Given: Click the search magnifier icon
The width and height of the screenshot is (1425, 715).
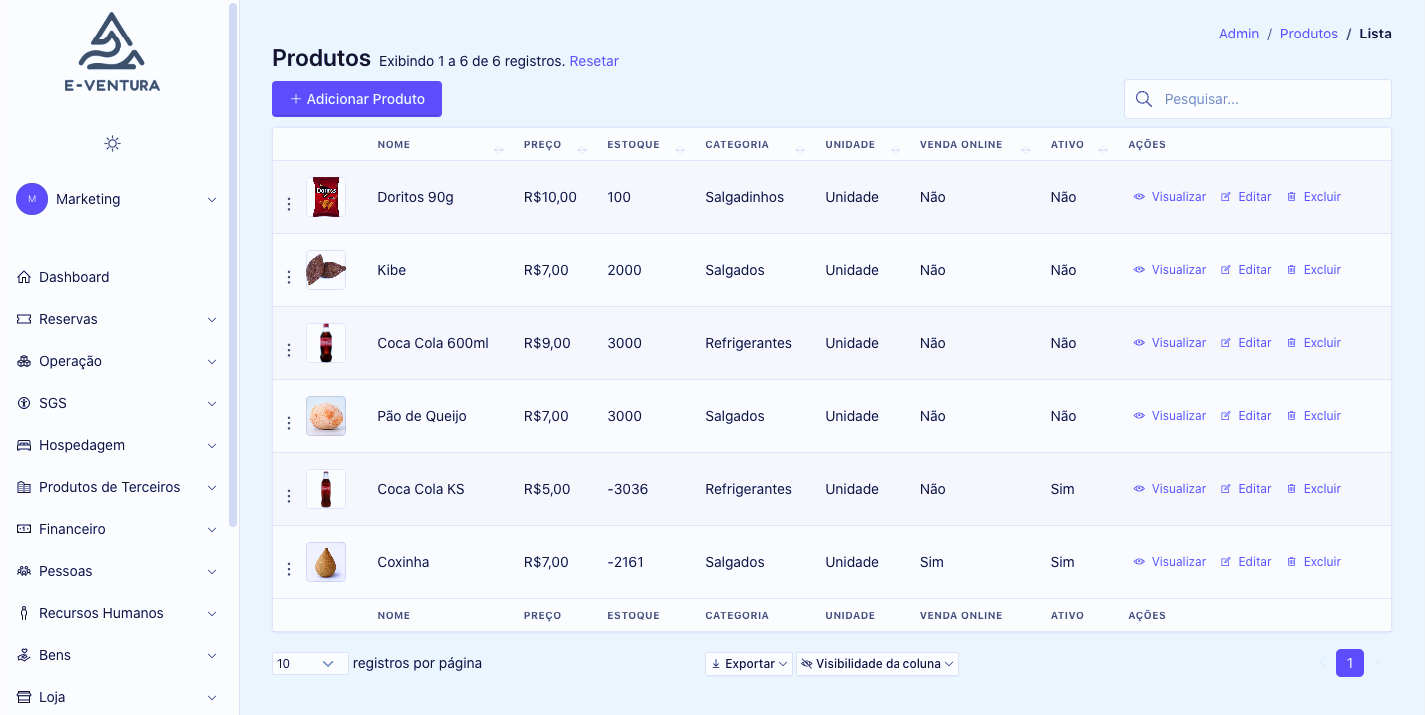Looking at the screenshot, I should point(1145,99).
